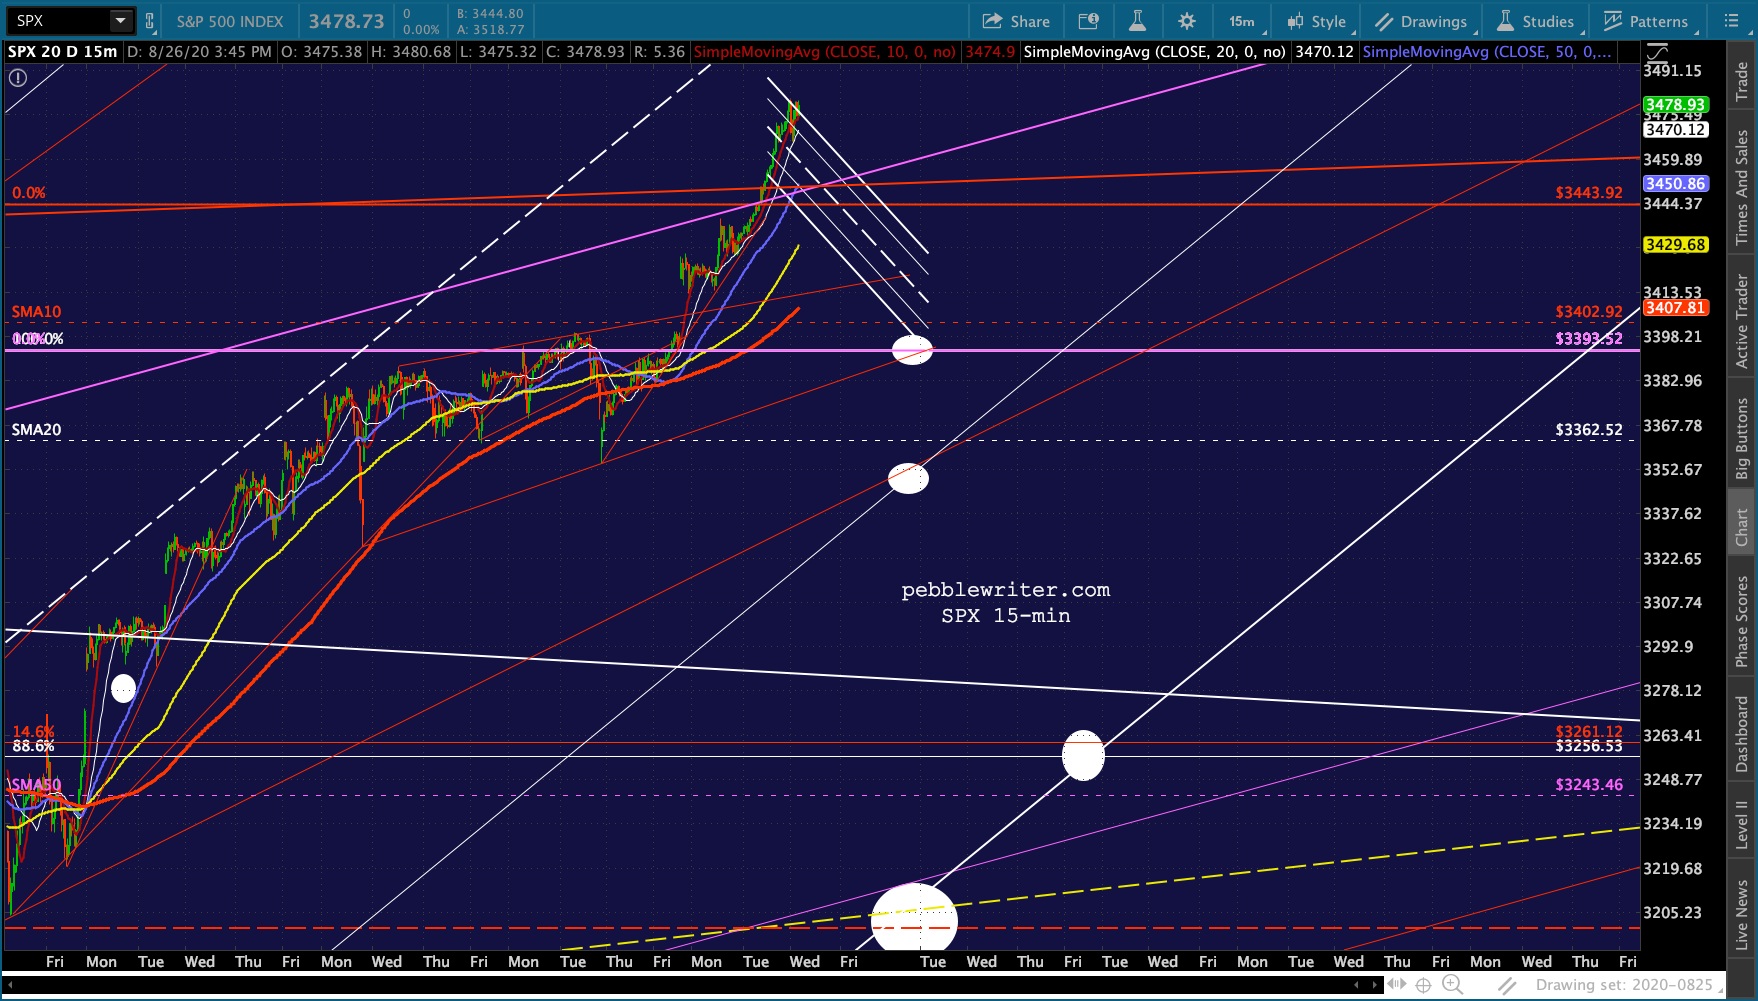The width and height of the screenshot is (1758, 1001).
Task: Click the crosshair pan icon
Action: click(x=1423, y=985)
